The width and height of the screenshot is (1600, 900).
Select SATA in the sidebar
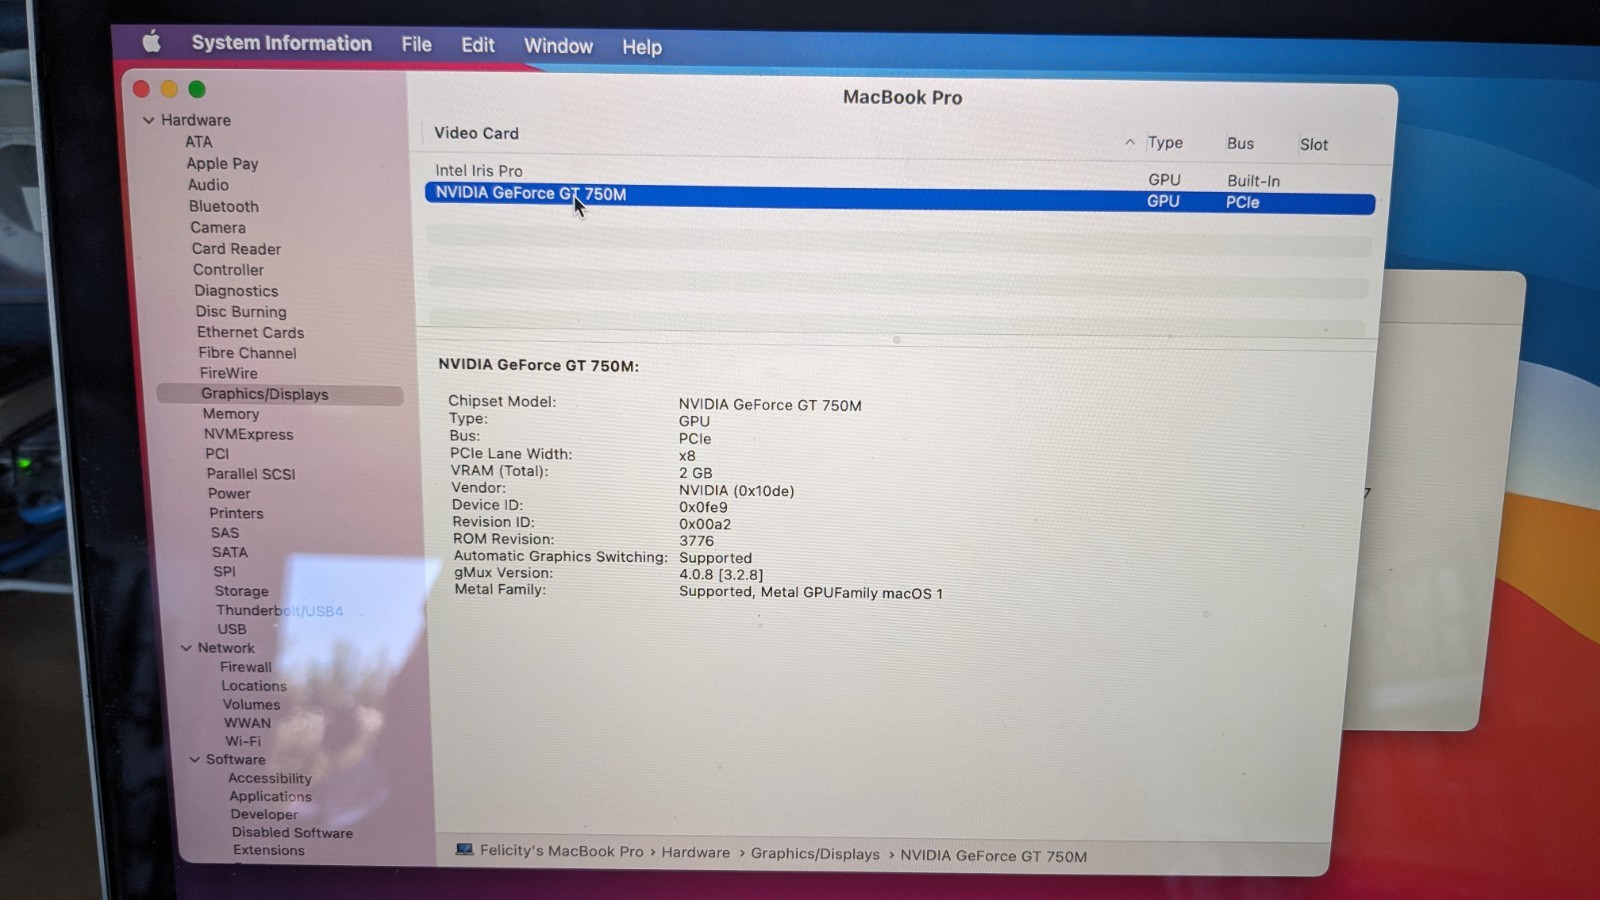[x=229, y=552]
